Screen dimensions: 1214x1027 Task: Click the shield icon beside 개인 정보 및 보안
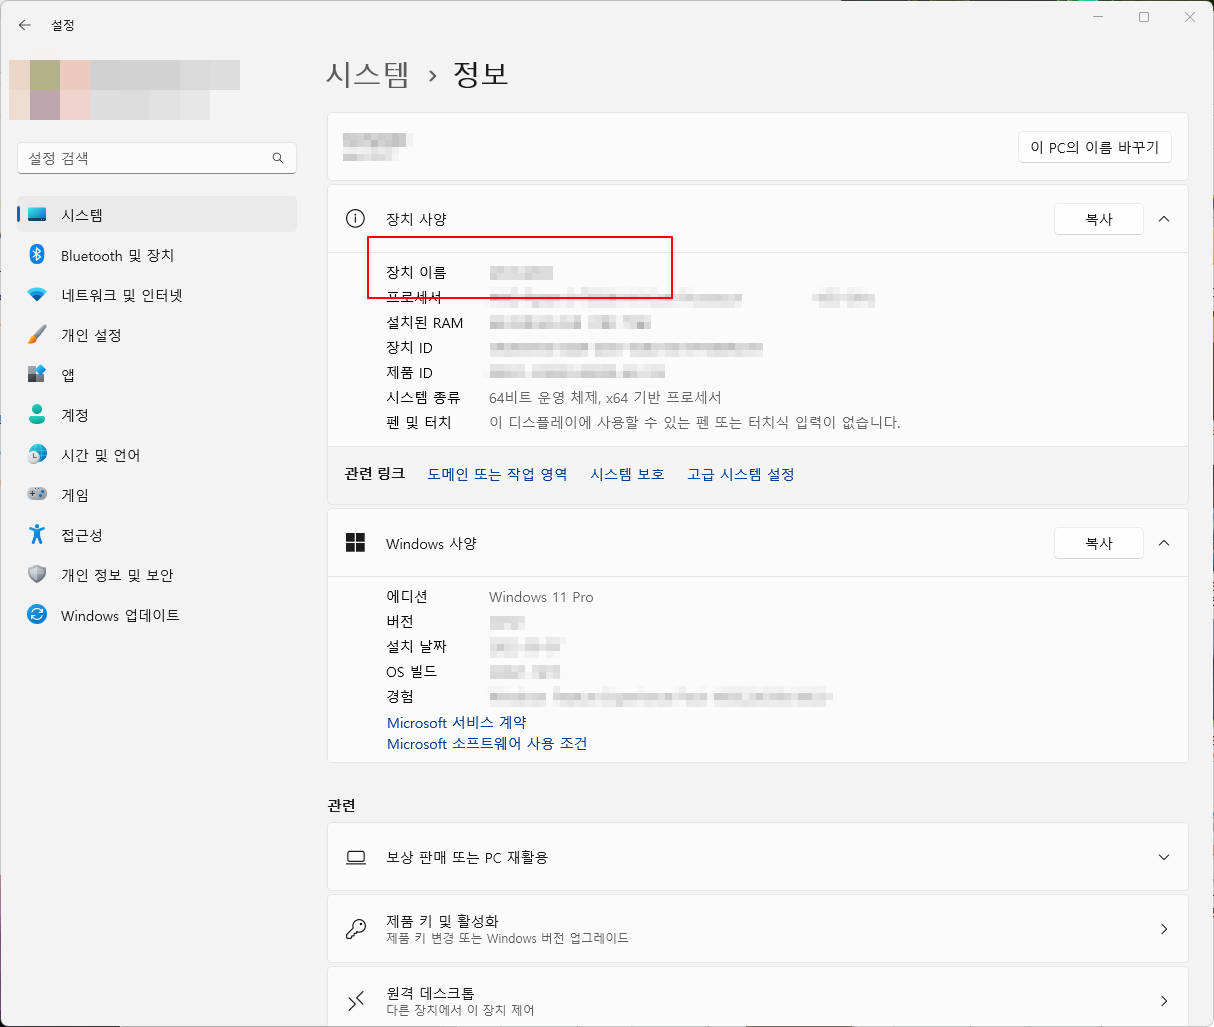pyautogui.click(x=37, y=574)
